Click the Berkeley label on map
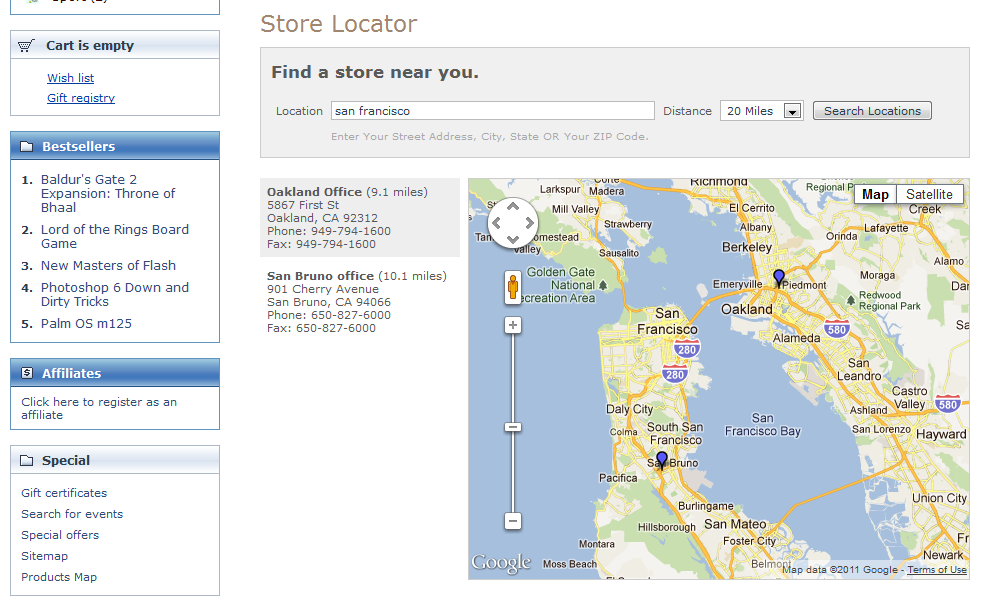Screen dimensions: 982x611 [x=747, y=247]
